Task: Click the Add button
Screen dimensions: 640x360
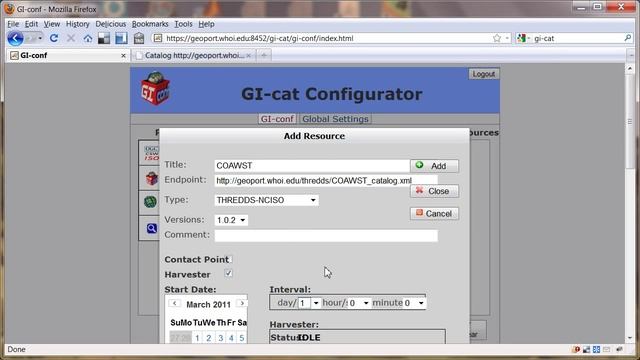Action: [434, 166]
